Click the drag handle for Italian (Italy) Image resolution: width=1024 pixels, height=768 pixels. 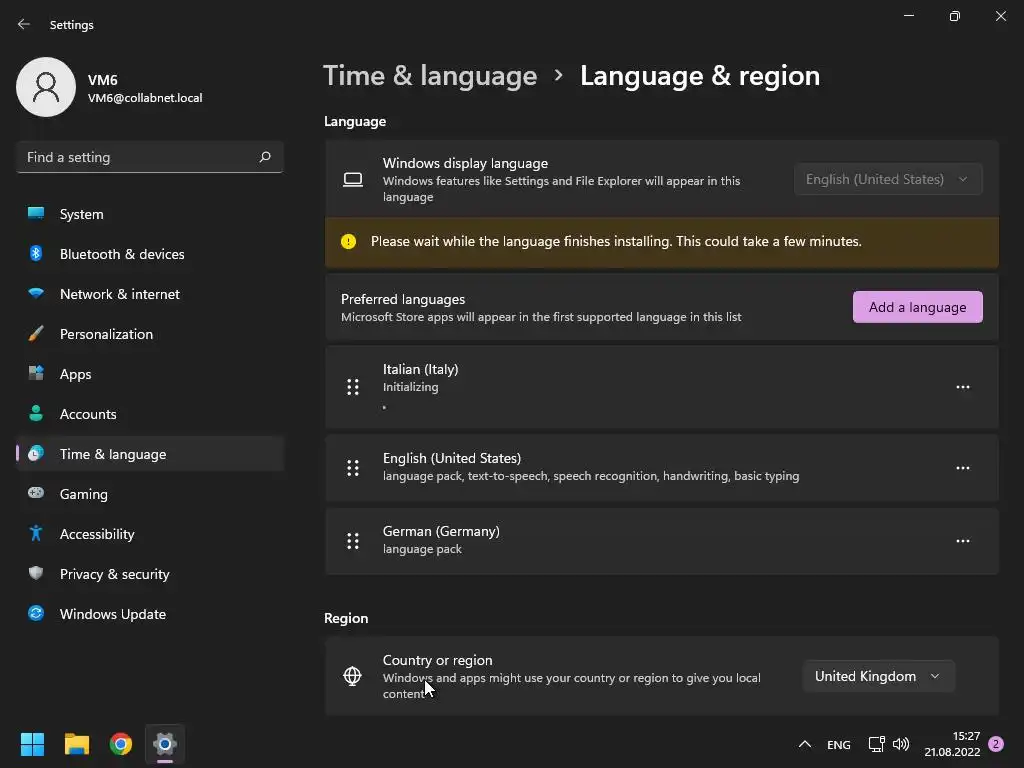click(x=353, y=387)
